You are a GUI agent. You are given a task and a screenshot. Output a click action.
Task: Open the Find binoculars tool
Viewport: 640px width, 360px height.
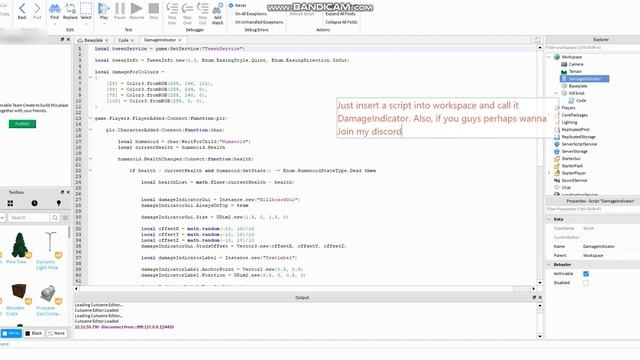[54, 11]
